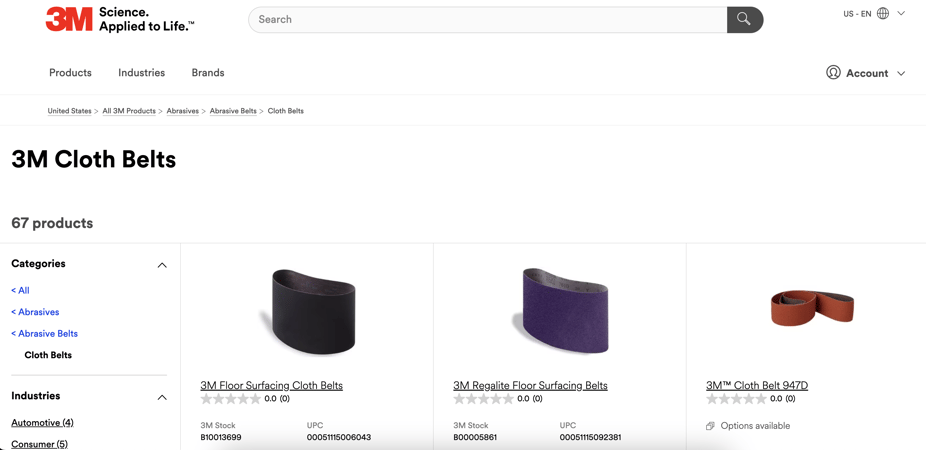Click the 3M logo

(69, 19)
